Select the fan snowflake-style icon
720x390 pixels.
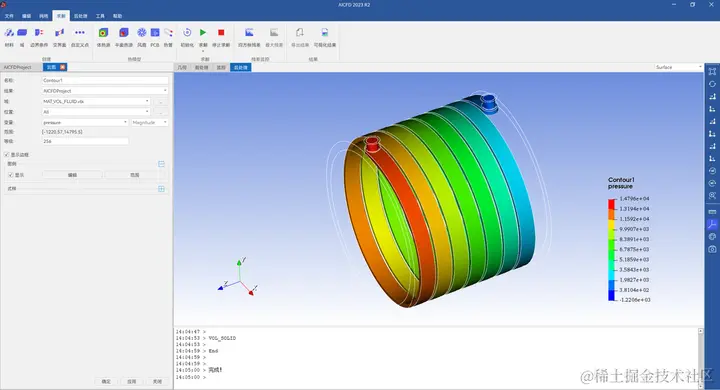(142, 33)
